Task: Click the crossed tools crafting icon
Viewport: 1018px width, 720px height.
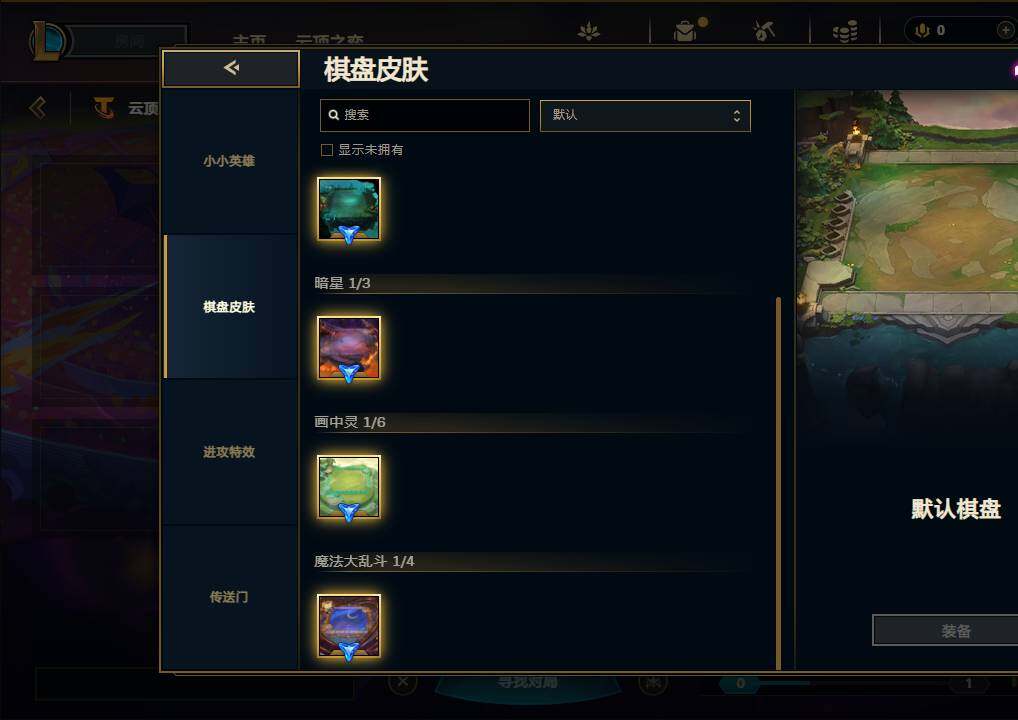Action: 764,31
